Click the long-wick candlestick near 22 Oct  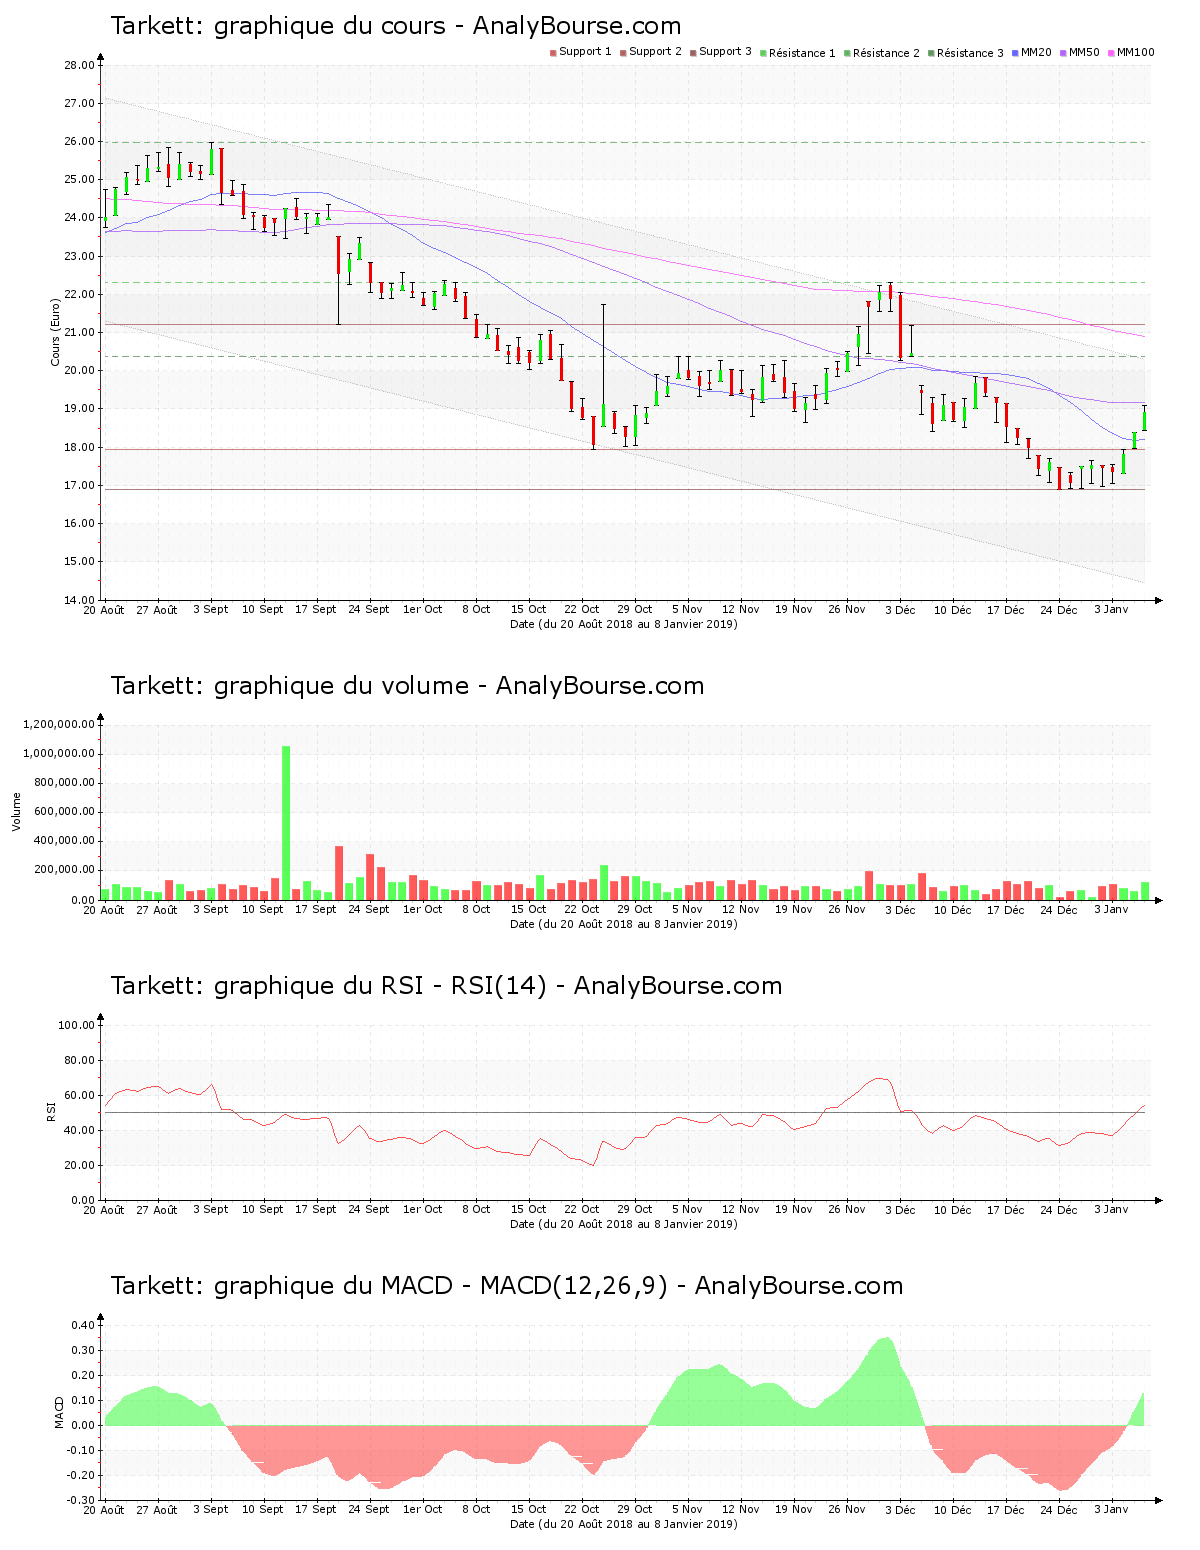tap(603, 366)
